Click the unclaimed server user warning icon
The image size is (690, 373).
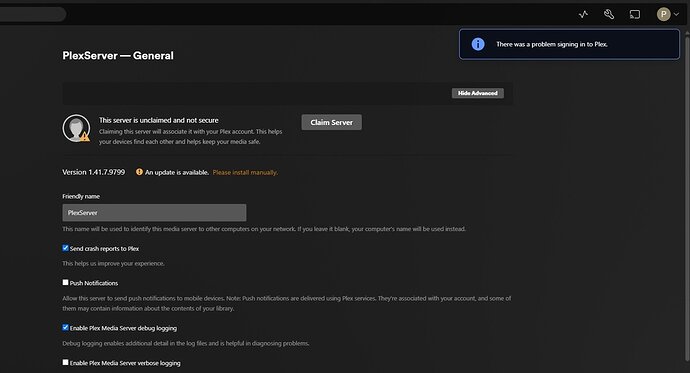[76, 128]
